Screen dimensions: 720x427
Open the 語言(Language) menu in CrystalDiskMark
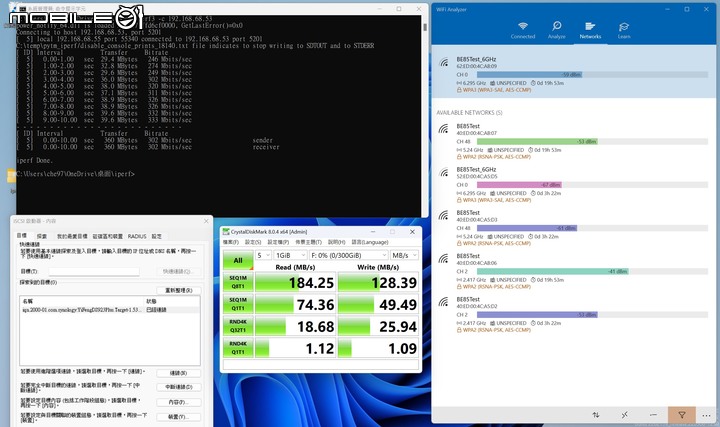tap(370, 242)
